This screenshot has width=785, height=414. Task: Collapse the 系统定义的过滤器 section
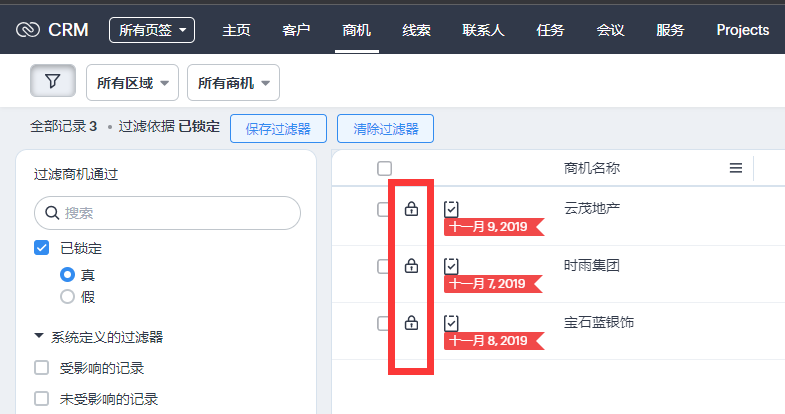[39, 337]
